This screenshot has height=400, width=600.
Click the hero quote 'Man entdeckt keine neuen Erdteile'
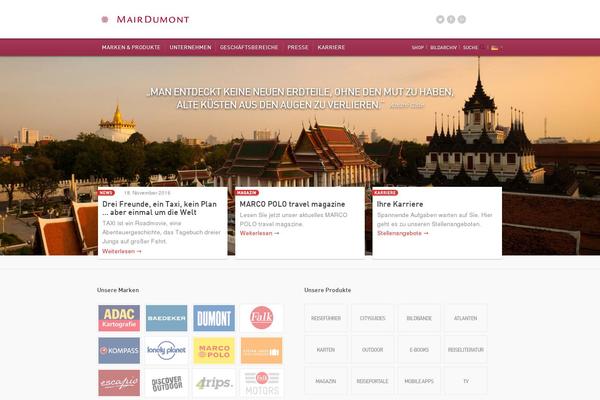pos(300,98)
